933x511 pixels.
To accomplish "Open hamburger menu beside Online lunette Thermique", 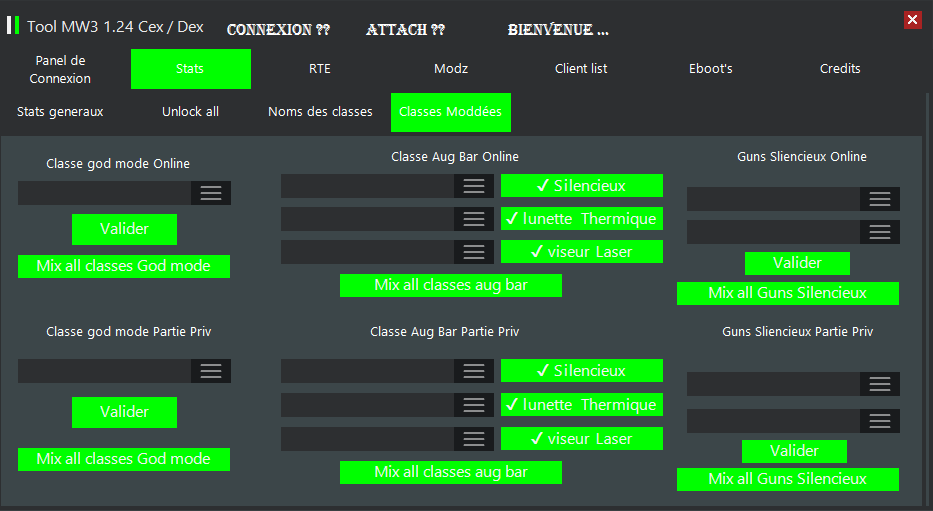I will 474,219.
